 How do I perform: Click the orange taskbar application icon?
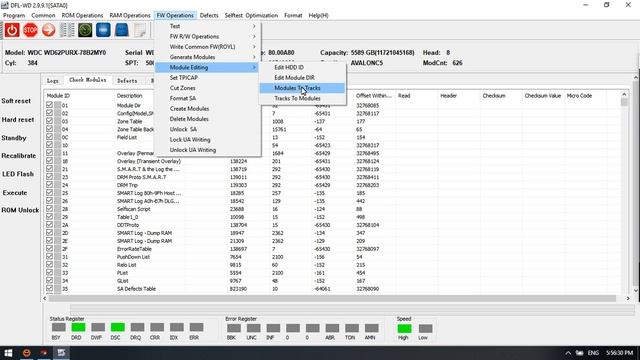click(x=27, y=353)
